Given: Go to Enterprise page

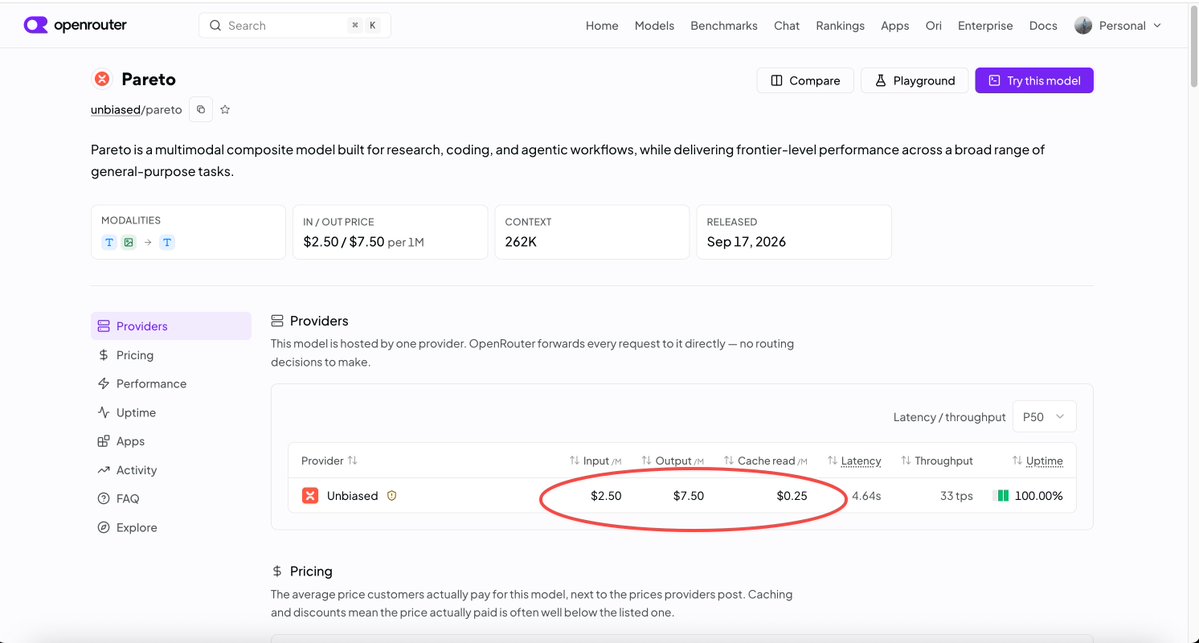Looking at the screenshot, I should (x=985, y=25).
